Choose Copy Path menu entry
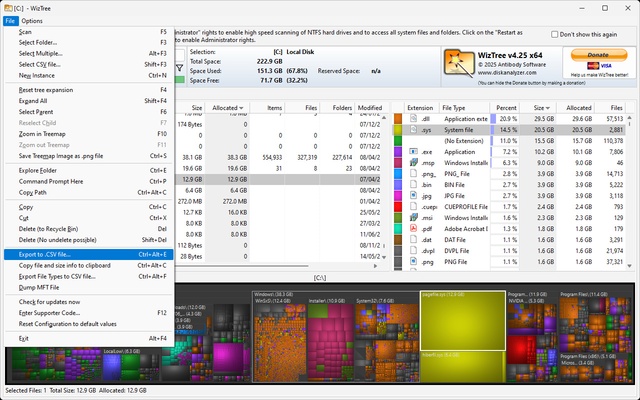The width and height of the screenshot is (640, 400). 89,193
